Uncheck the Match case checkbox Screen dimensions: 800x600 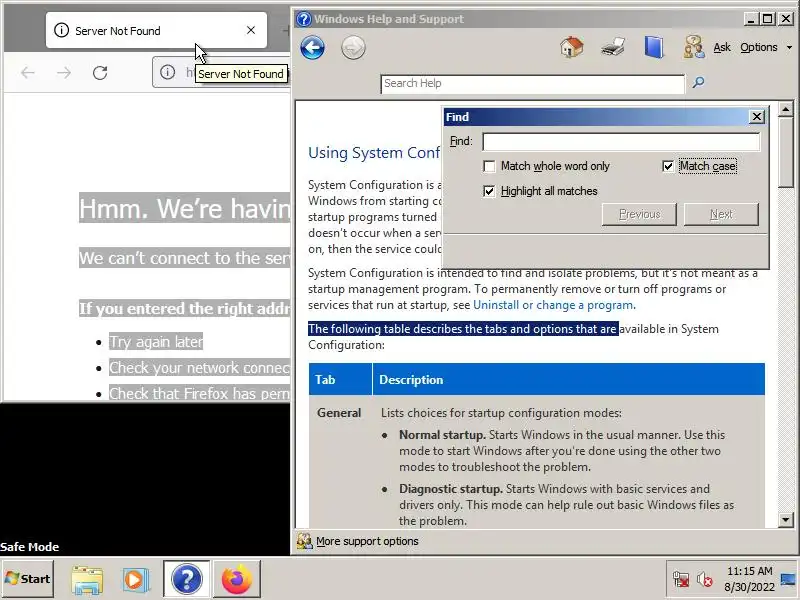pyautogui.click(x=668, y=166)
